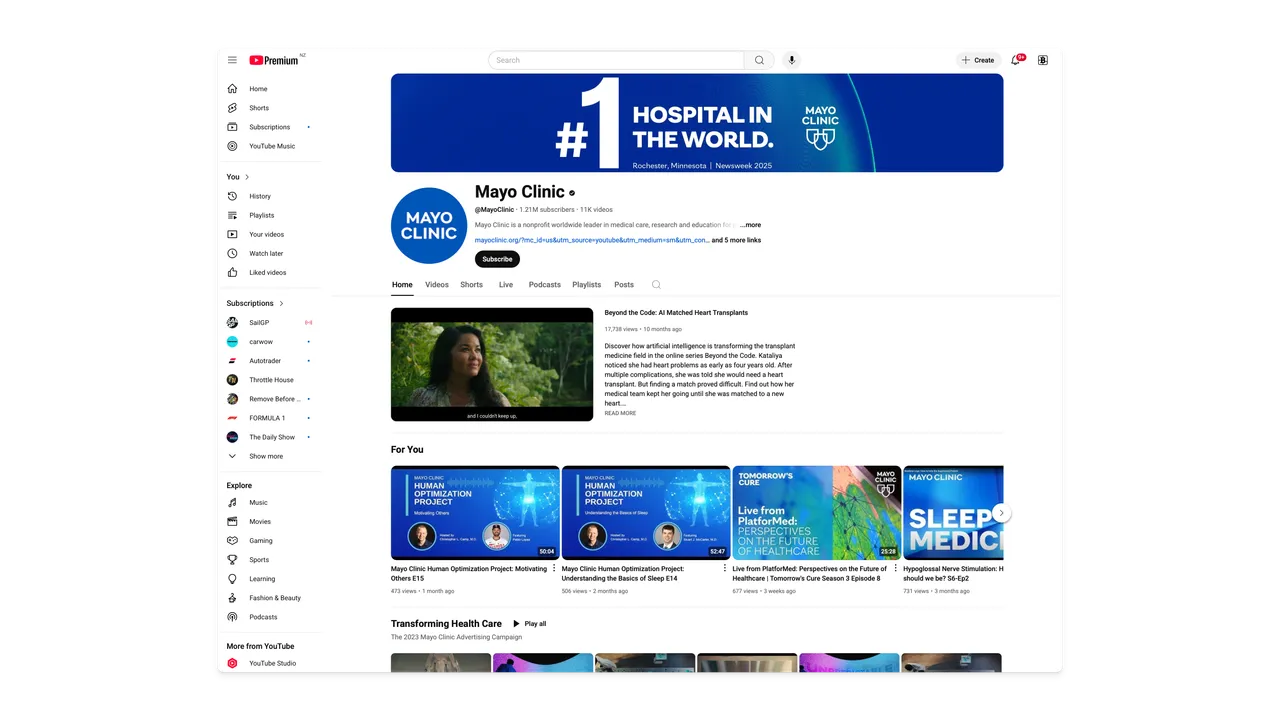Subscribe to Mayo Clinic channel
The height and width of the screenshot is (720, 1280).
497,259
